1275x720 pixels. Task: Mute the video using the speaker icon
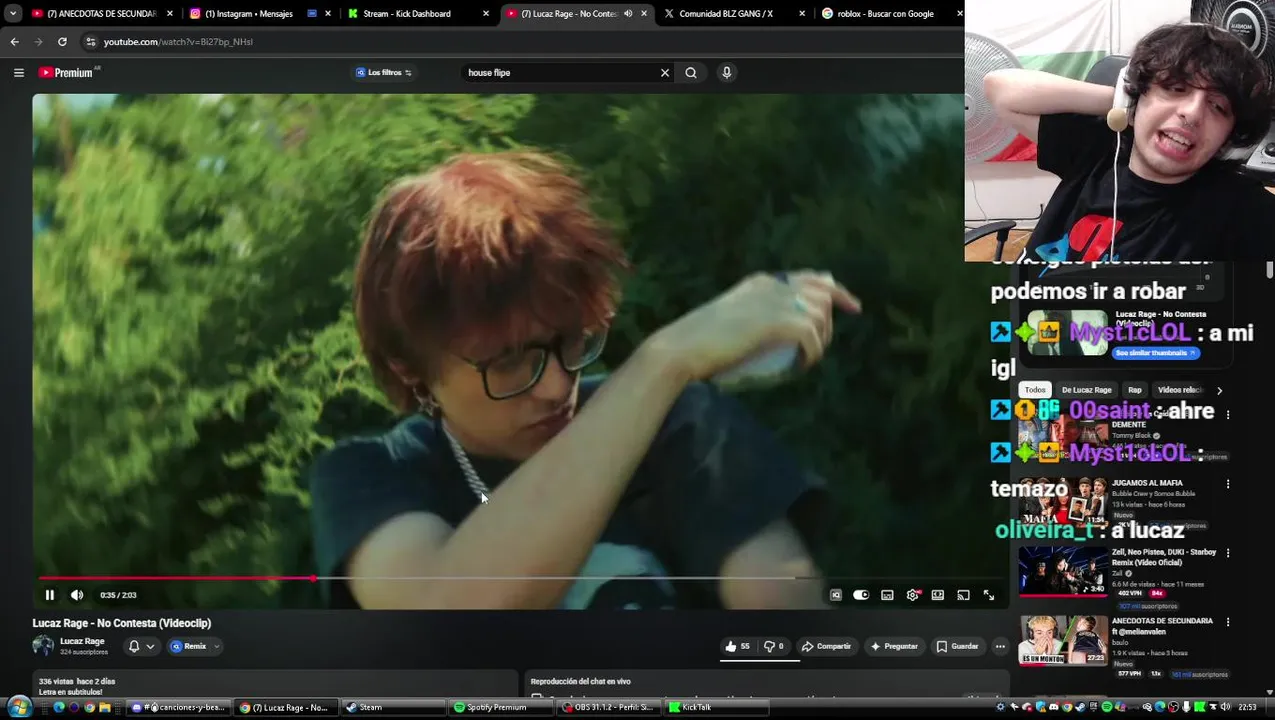[77, 595]
